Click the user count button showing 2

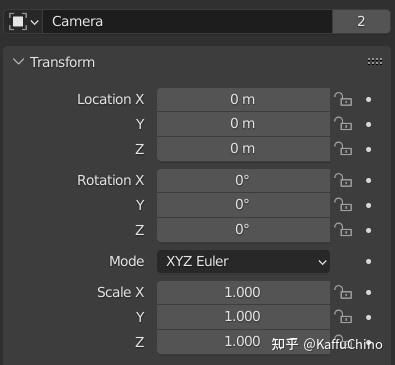361,22
